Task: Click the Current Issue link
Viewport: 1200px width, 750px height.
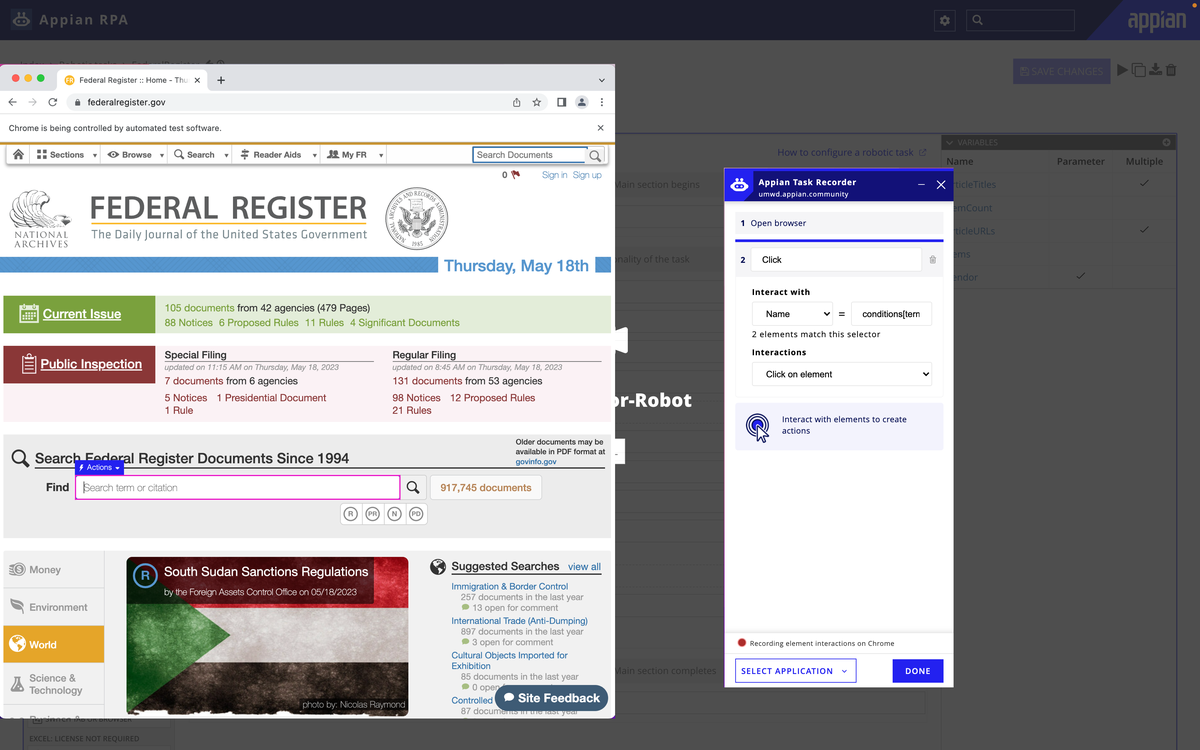Action: point(82,314)
